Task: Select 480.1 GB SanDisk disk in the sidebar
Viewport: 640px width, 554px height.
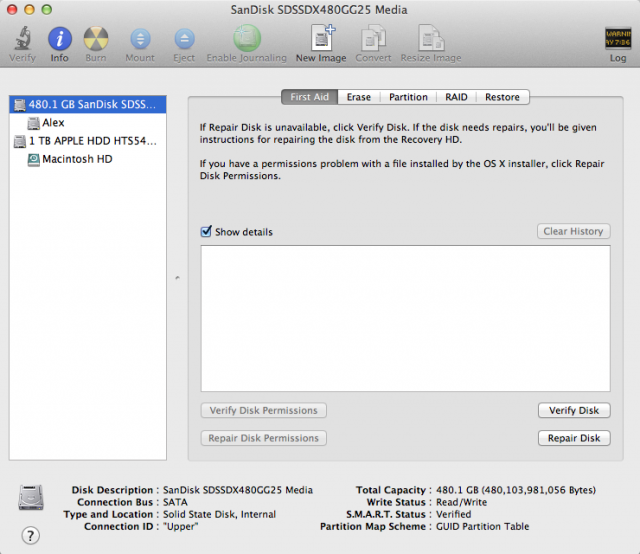Action: click(88, 105)
